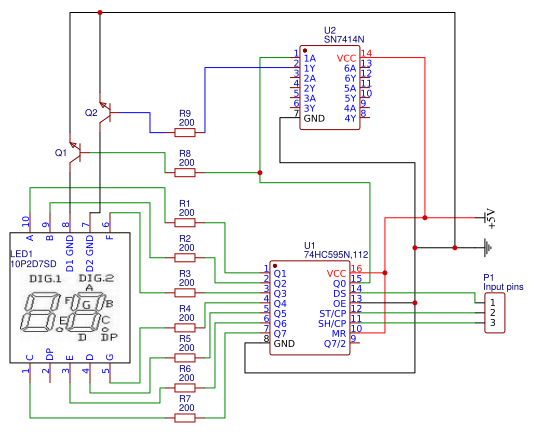
Task: Click the '1A' pin label on U2
Action: click(310, 59)
